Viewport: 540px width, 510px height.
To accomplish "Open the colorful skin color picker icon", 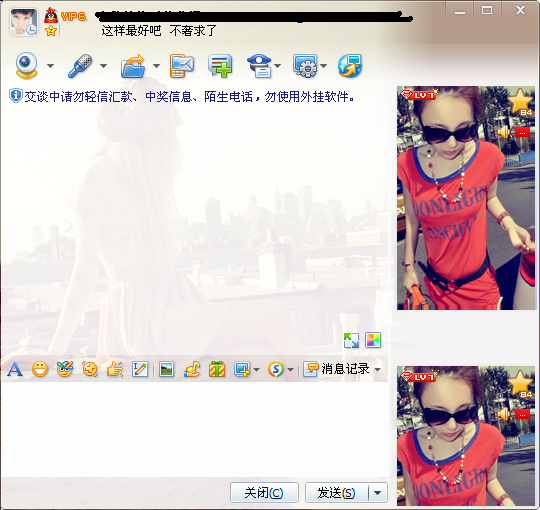I will 373,340.
